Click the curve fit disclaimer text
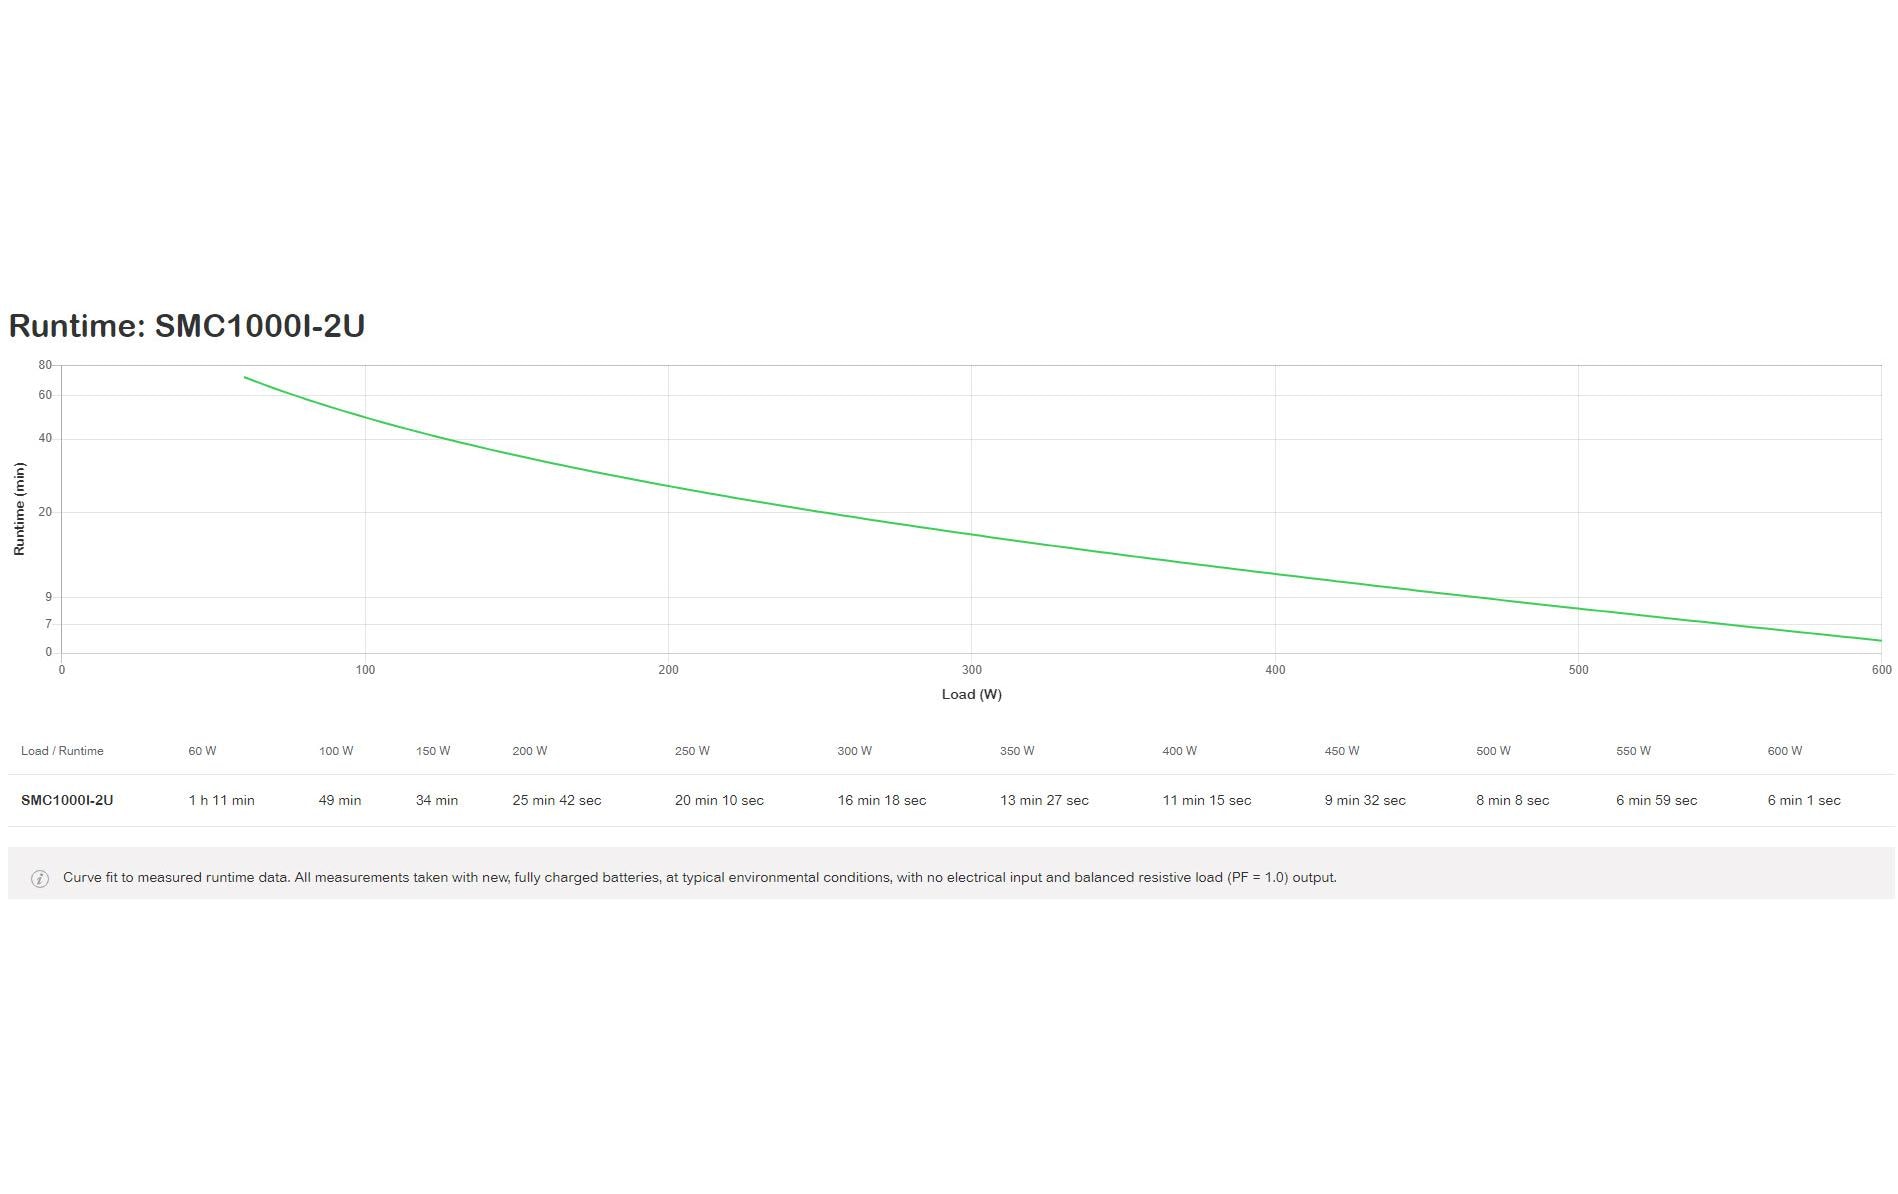 click(x=699, y=877)
